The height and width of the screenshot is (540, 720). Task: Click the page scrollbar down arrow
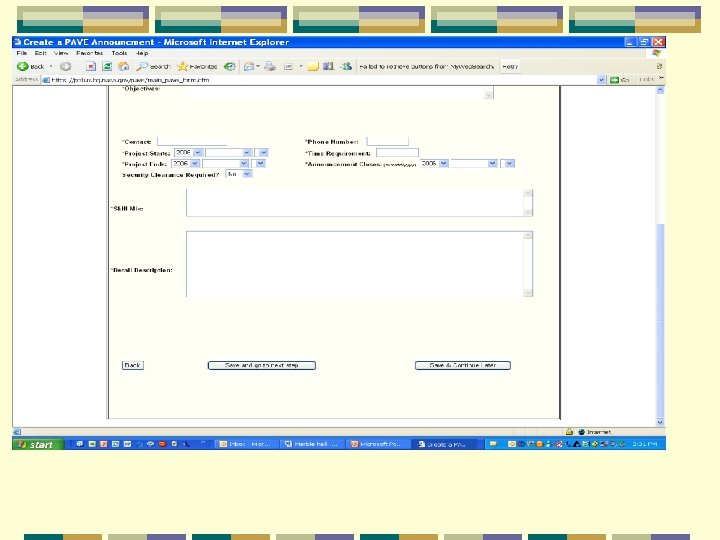pyautogui.click(x=660, y=422)
